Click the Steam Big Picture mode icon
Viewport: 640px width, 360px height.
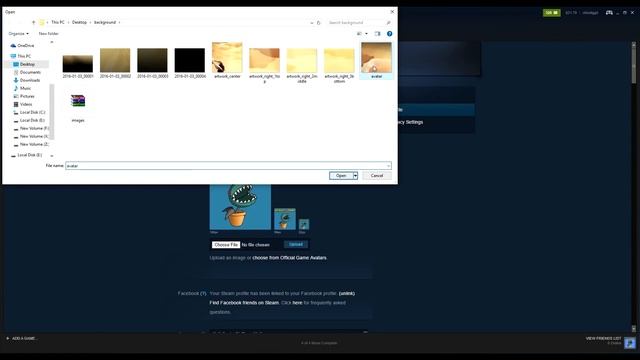point(609,13)
